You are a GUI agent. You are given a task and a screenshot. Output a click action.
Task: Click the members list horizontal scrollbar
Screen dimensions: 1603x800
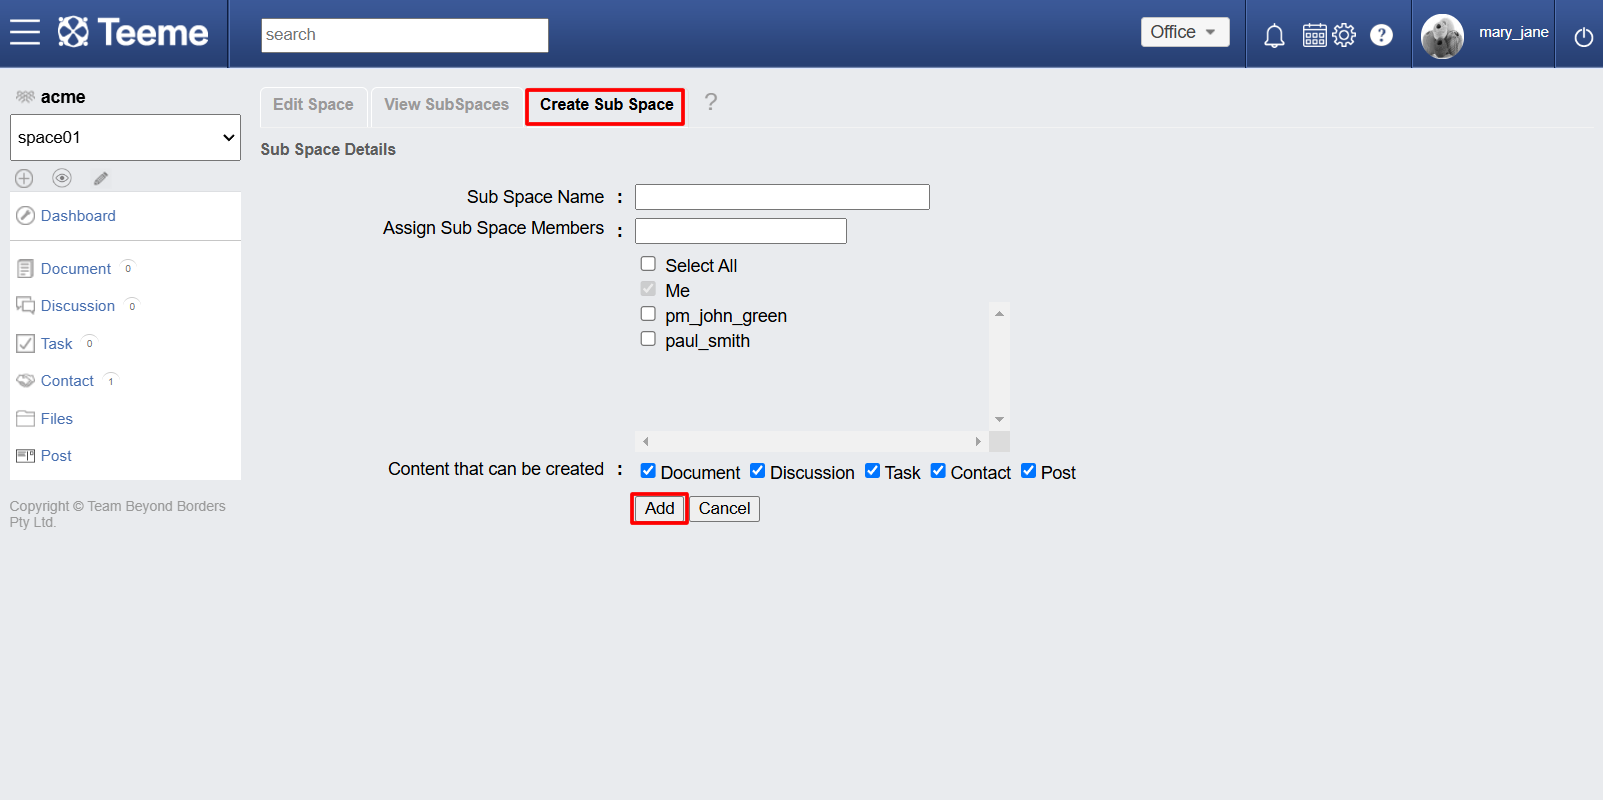[812, 441]
